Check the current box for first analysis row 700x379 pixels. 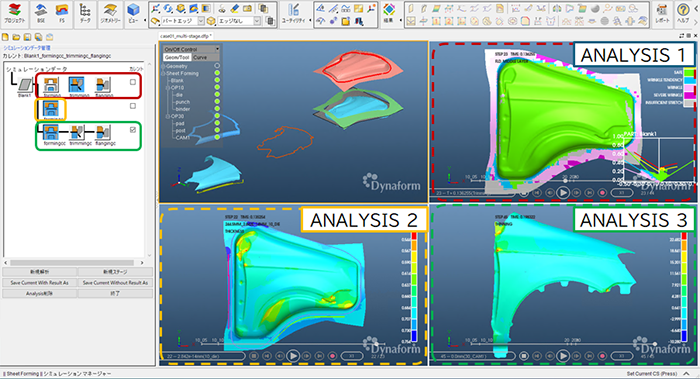(133, 82)
